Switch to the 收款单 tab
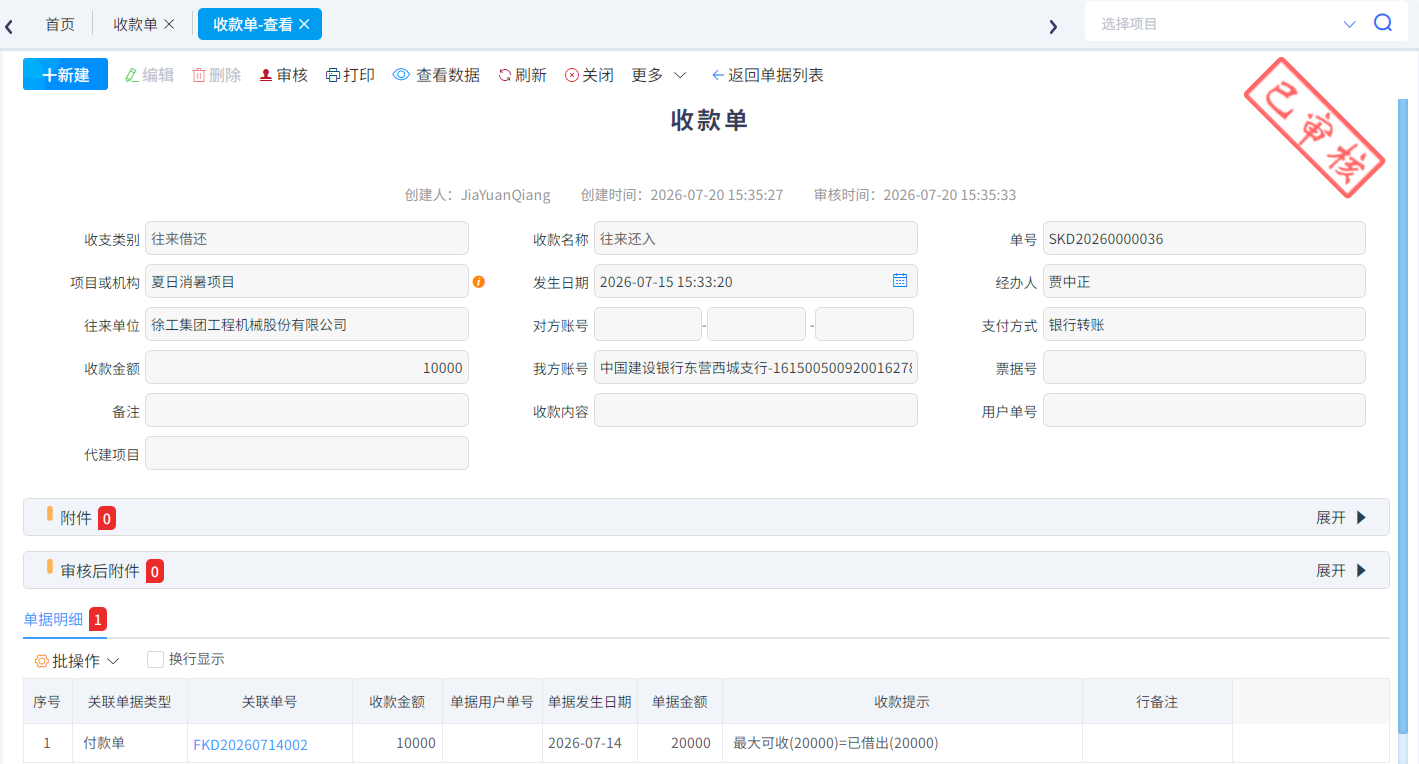This screenshot has width=1419, height=764. (x=135, y=24)
